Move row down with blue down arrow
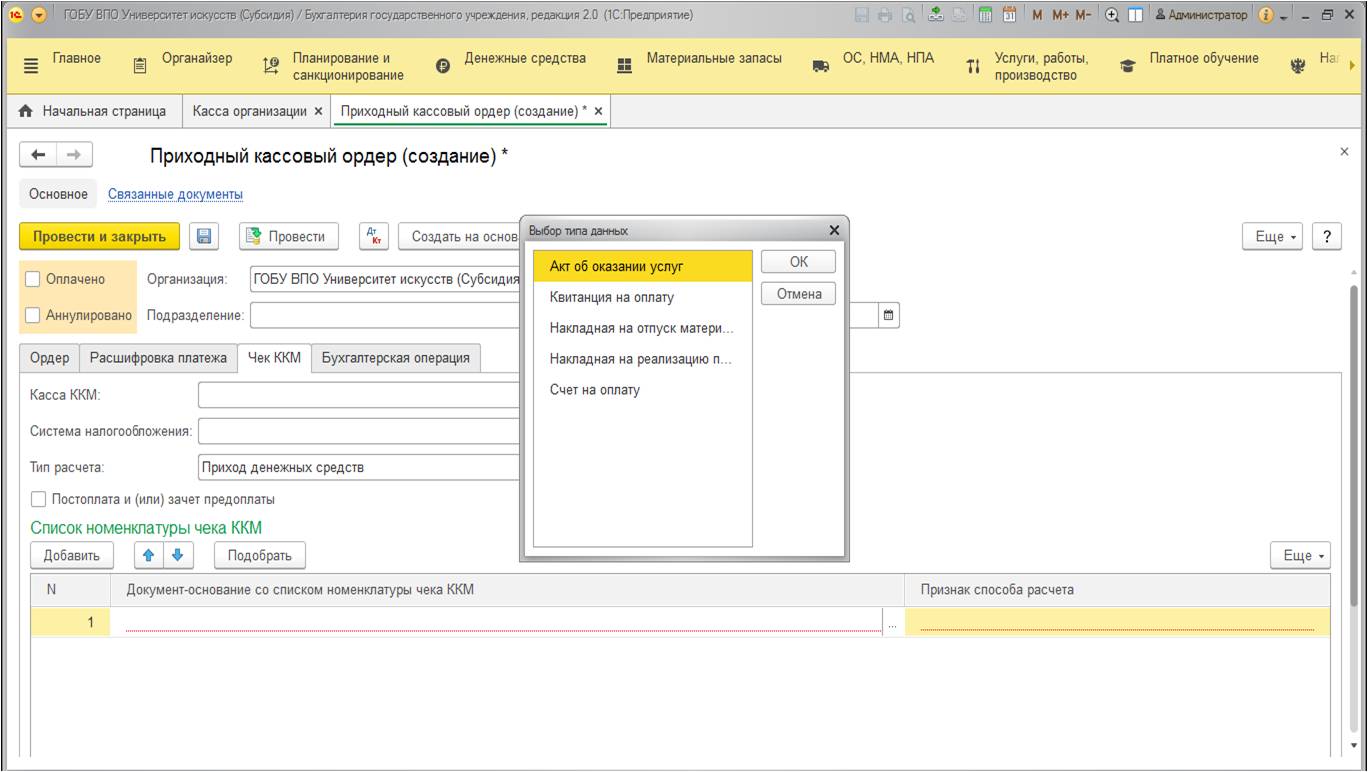The image size is (1368, 772). tap(177, 555)
